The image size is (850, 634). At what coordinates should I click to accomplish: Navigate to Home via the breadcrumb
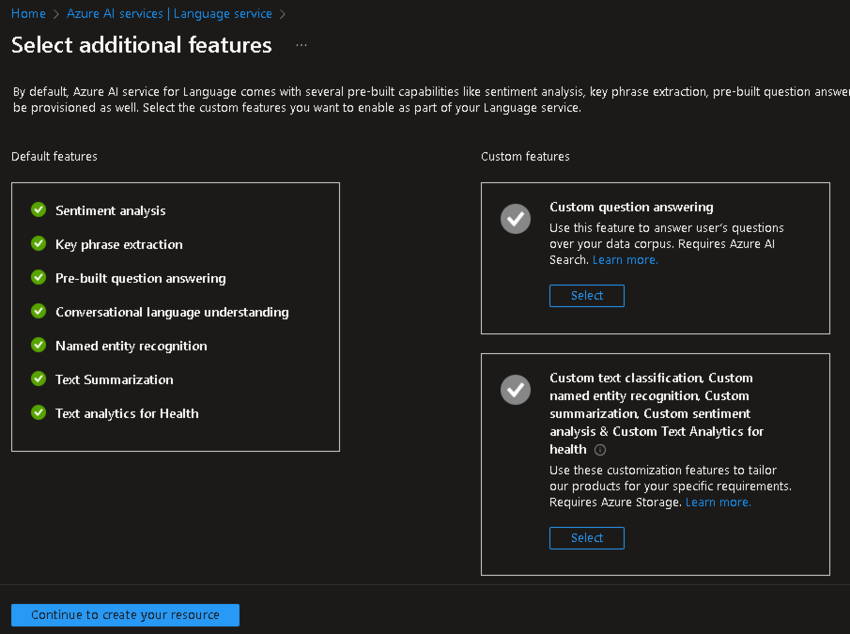coord(27,13)
